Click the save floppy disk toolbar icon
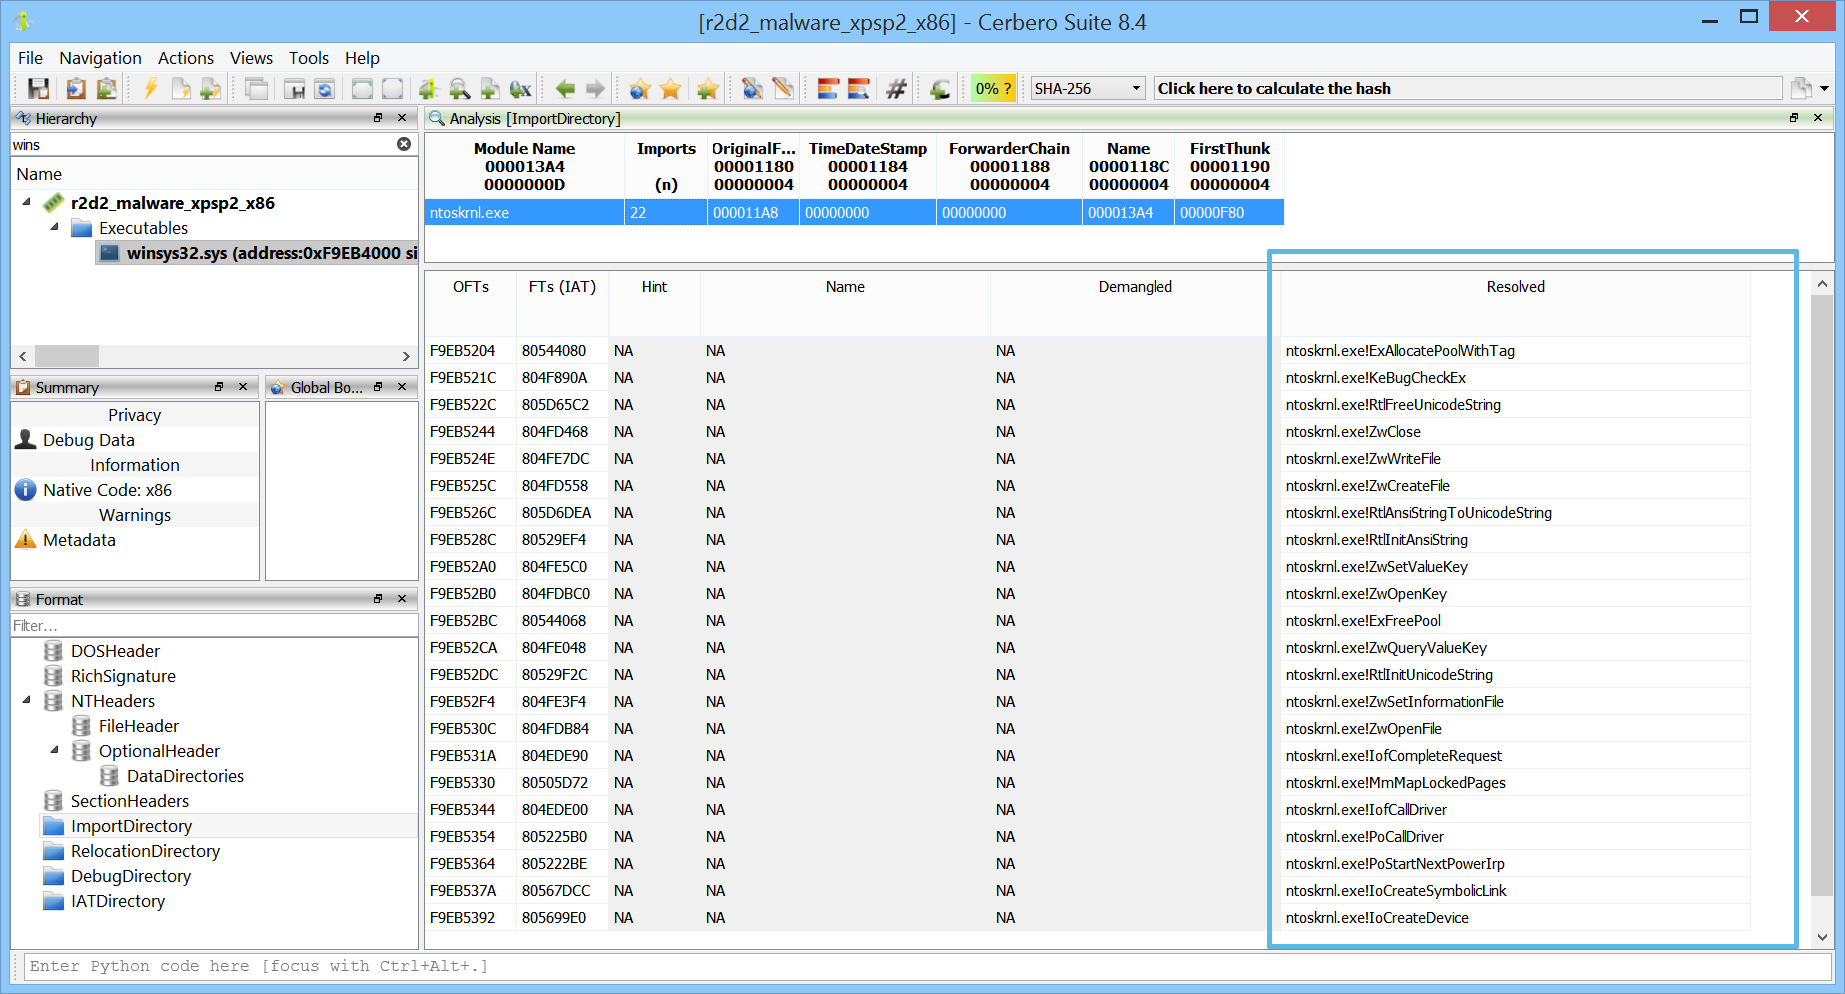The width and height of the screenshot is (1845, 994). [x=38, y=89]
